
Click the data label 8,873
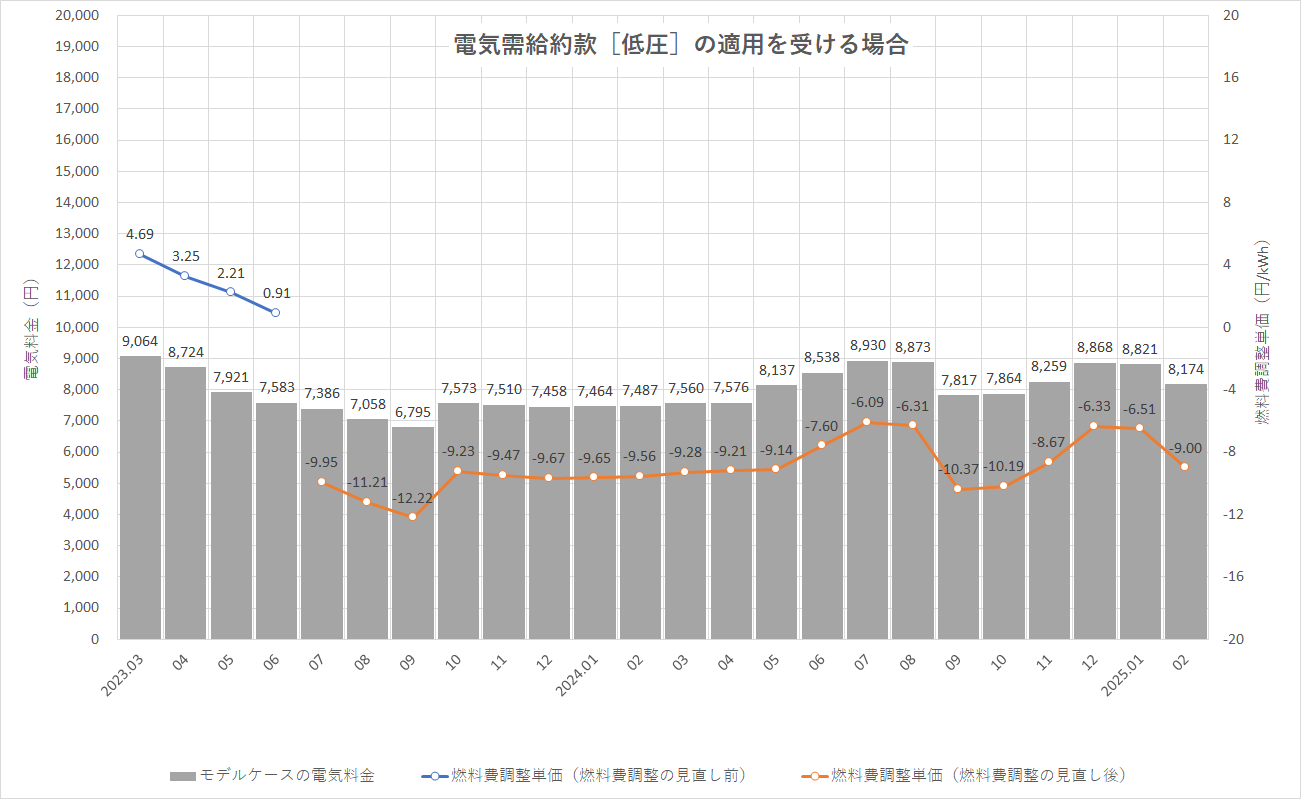(912, 347)
